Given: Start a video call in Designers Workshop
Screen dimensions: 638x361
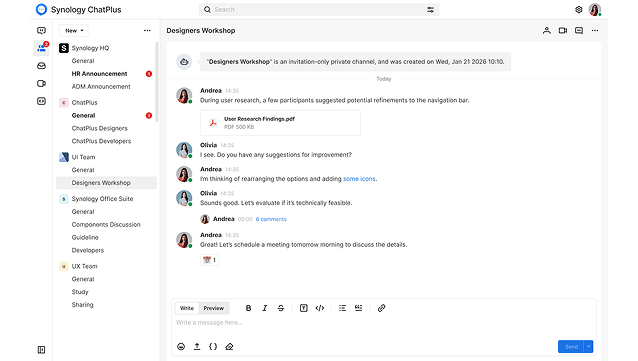Looking at the screenshot, I should tap(563, 31).
